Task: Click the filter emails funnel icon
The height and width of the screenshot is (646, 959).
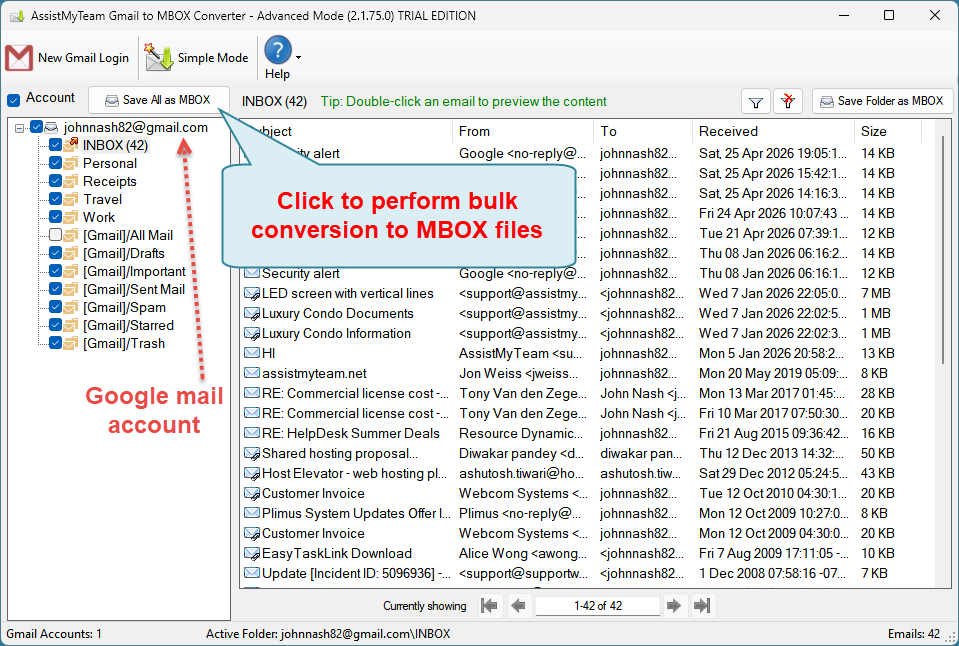Action: (756, 101)
